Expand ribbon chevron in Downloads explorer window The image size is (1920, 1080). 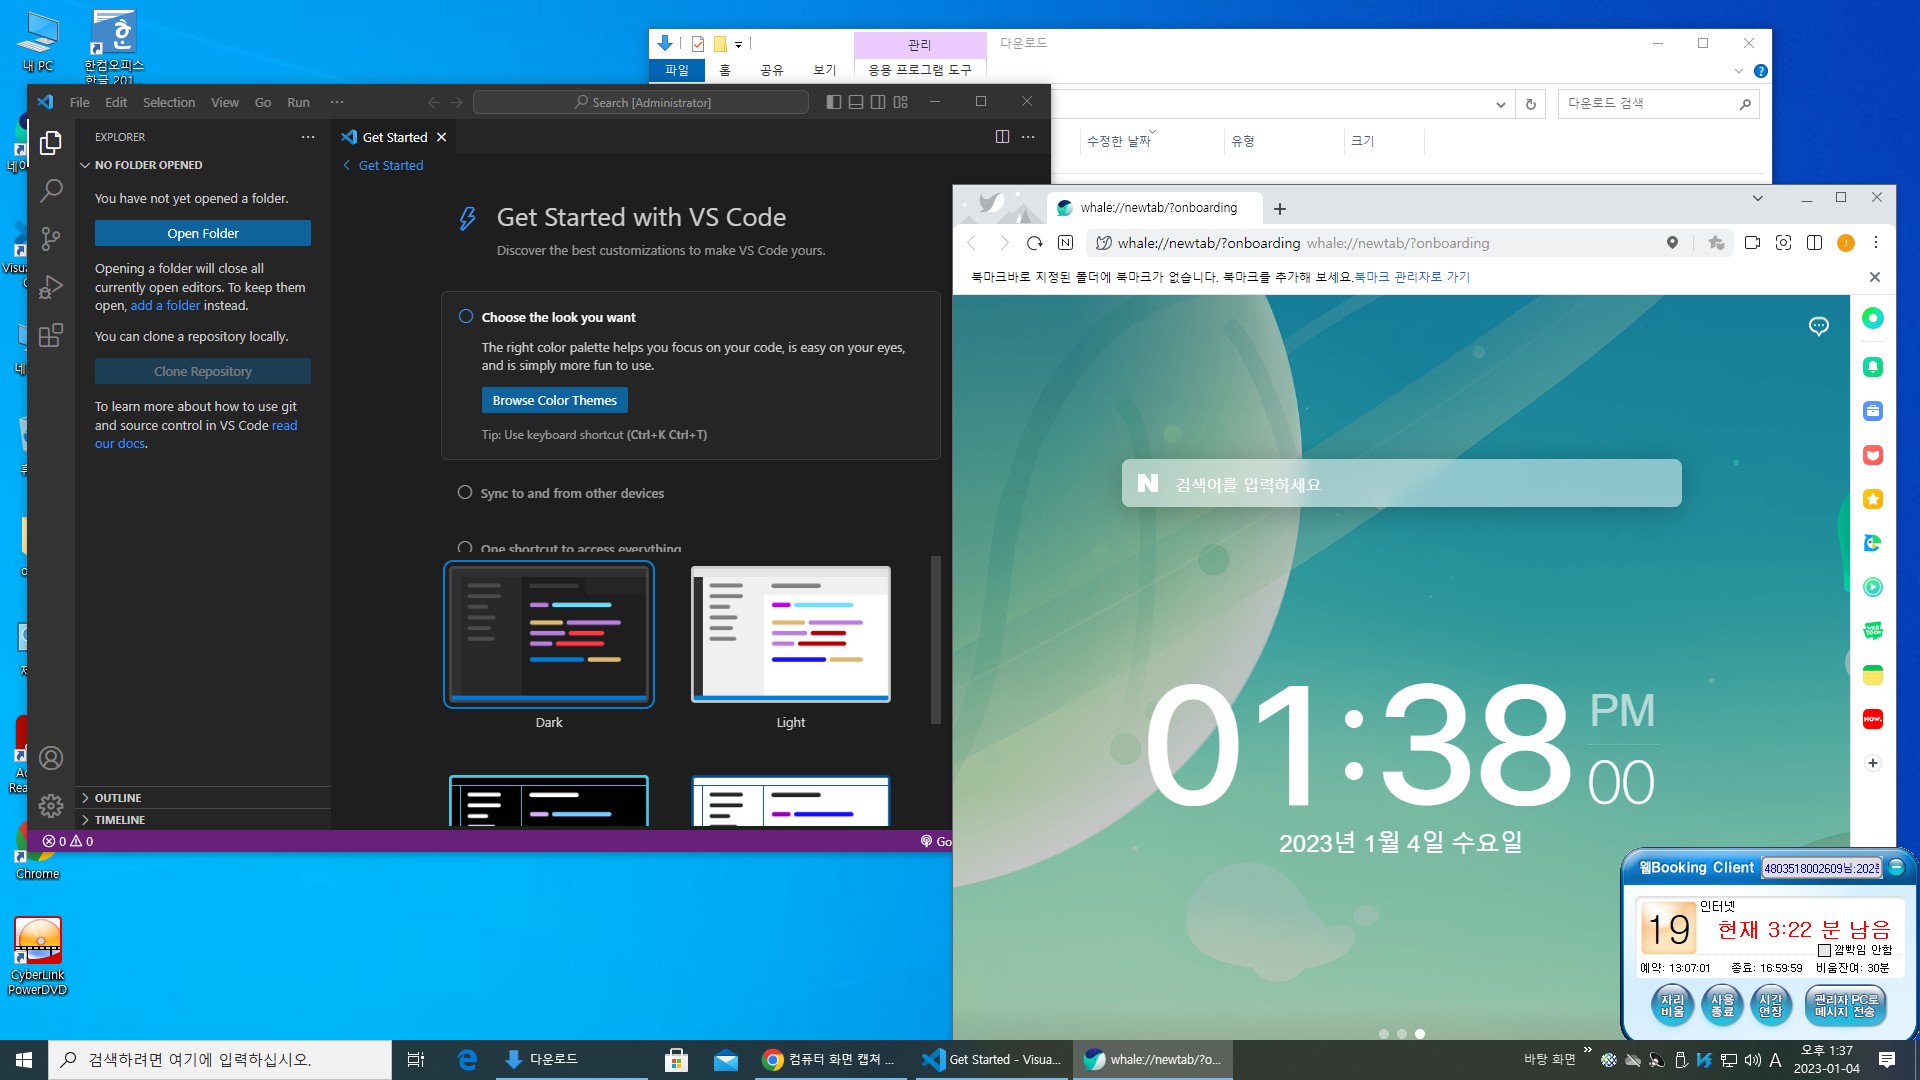1738,71
